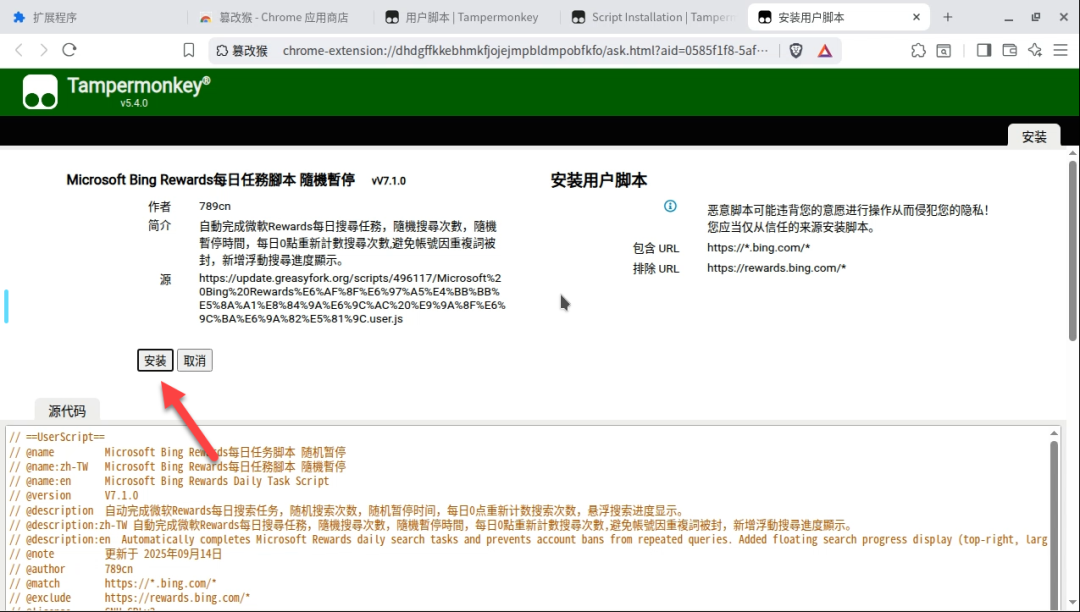The image size is (1080, 612).
Task: Open the Leo AI sparkle icon
Action: pyautogui.click(x=1035, y=50)
